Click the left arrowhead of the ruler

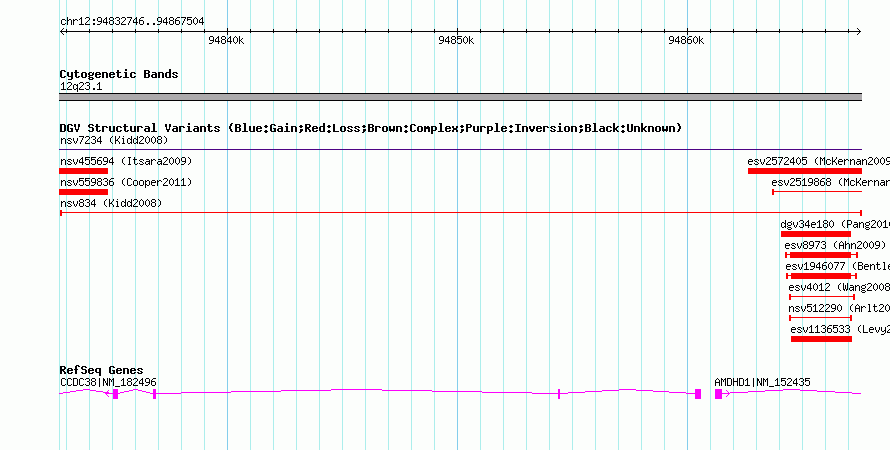pos(62,32)
